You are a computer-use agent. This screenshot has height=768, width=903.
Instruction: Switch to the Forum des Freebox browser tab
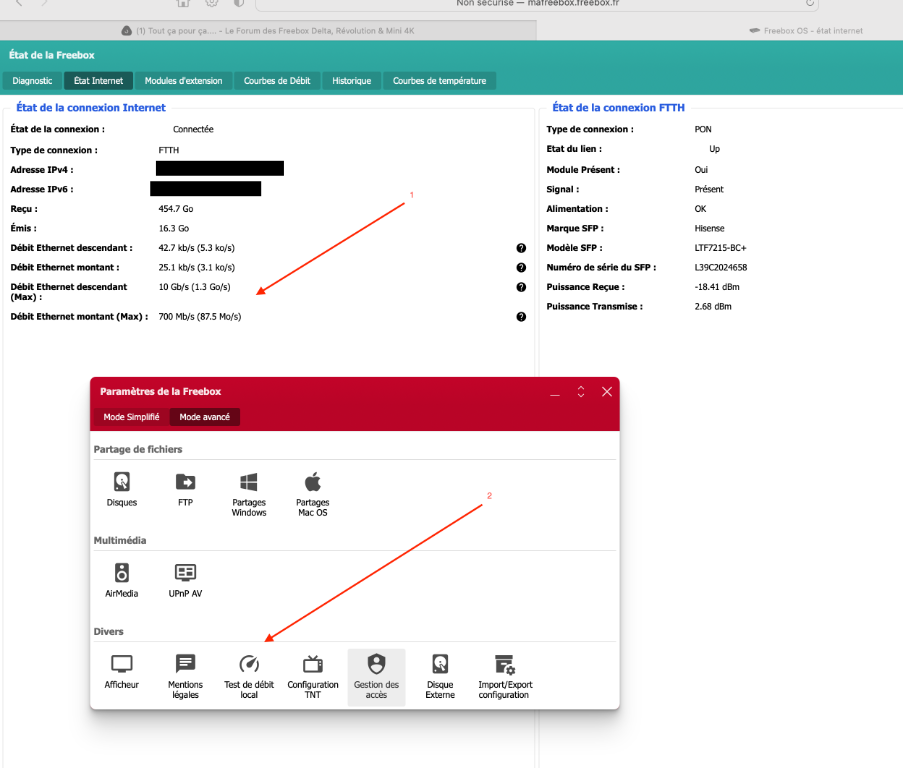tap(268, 31)
